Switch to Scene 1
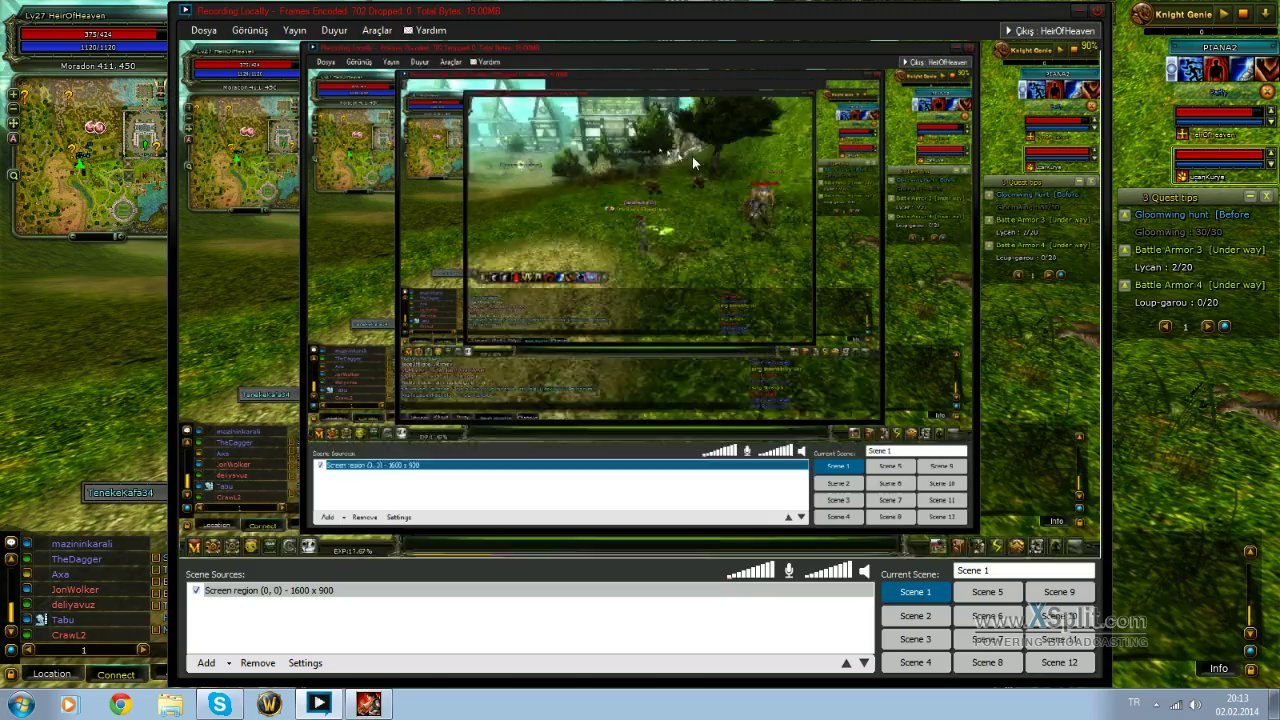This screenshot has width=1280, height=720. point(915,592)
